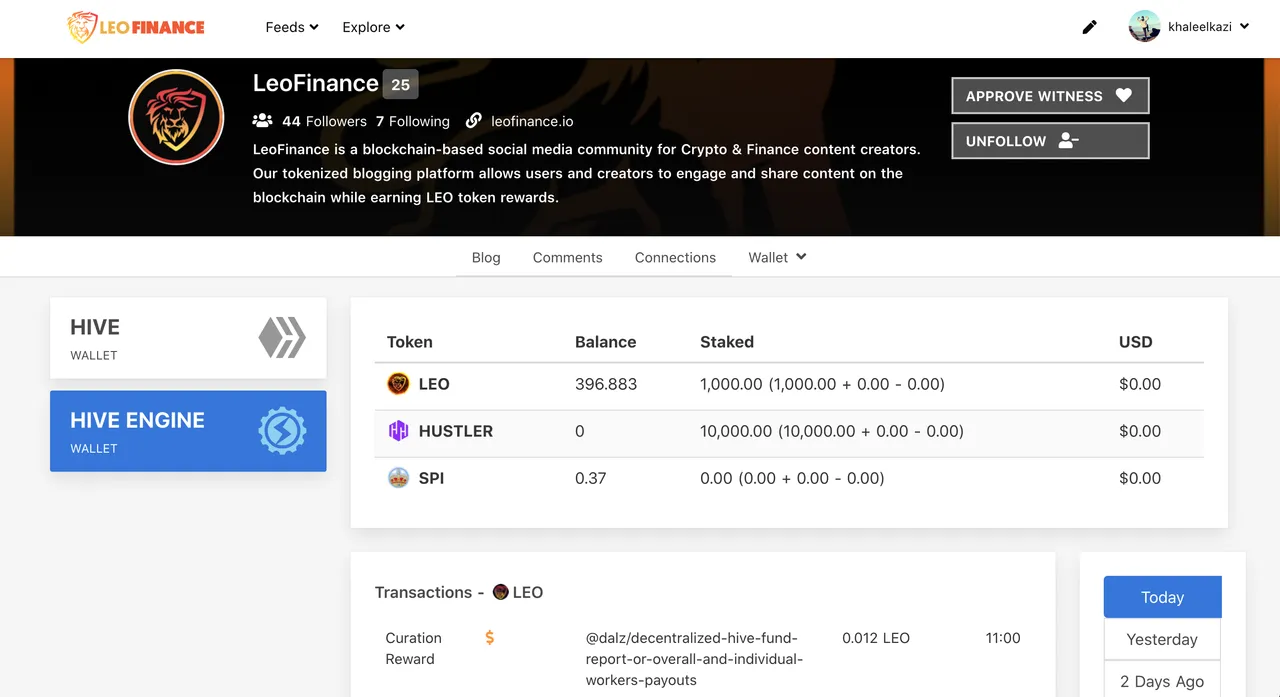Click the SPI balance 0.37
Viewport: 1280px width, 697px height.
click(x=591, y=478)
